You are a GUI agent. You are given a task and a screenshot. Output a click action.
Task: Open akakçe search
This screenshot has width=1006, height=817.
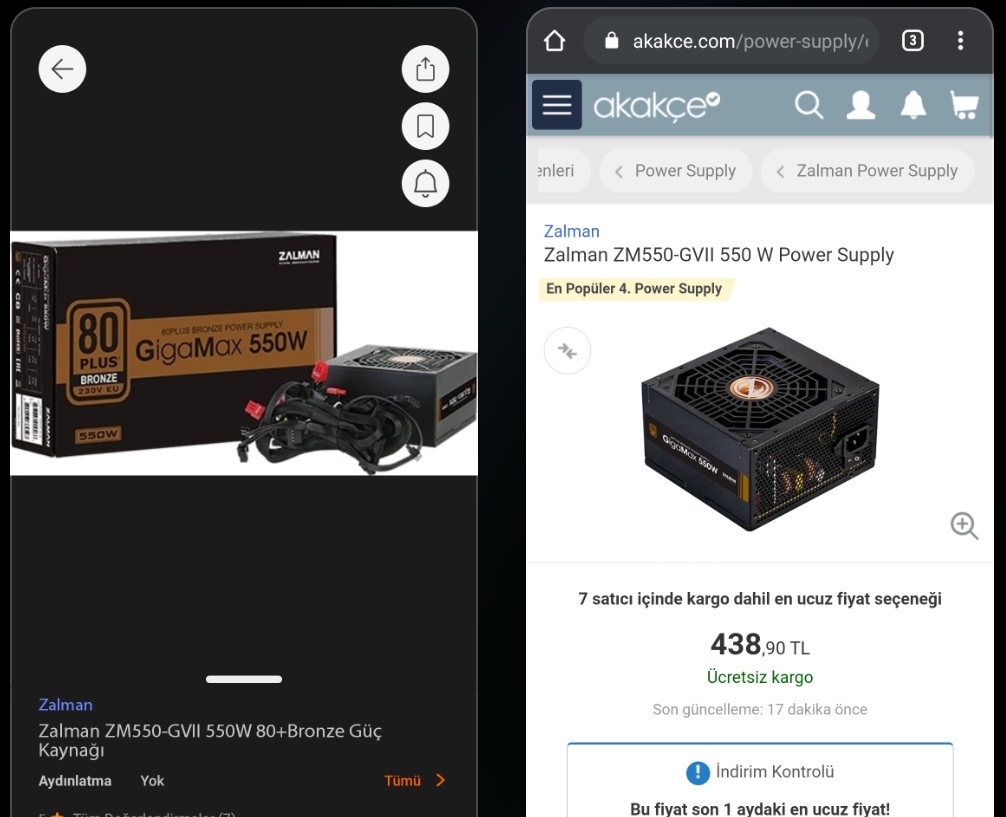(809, 105)
